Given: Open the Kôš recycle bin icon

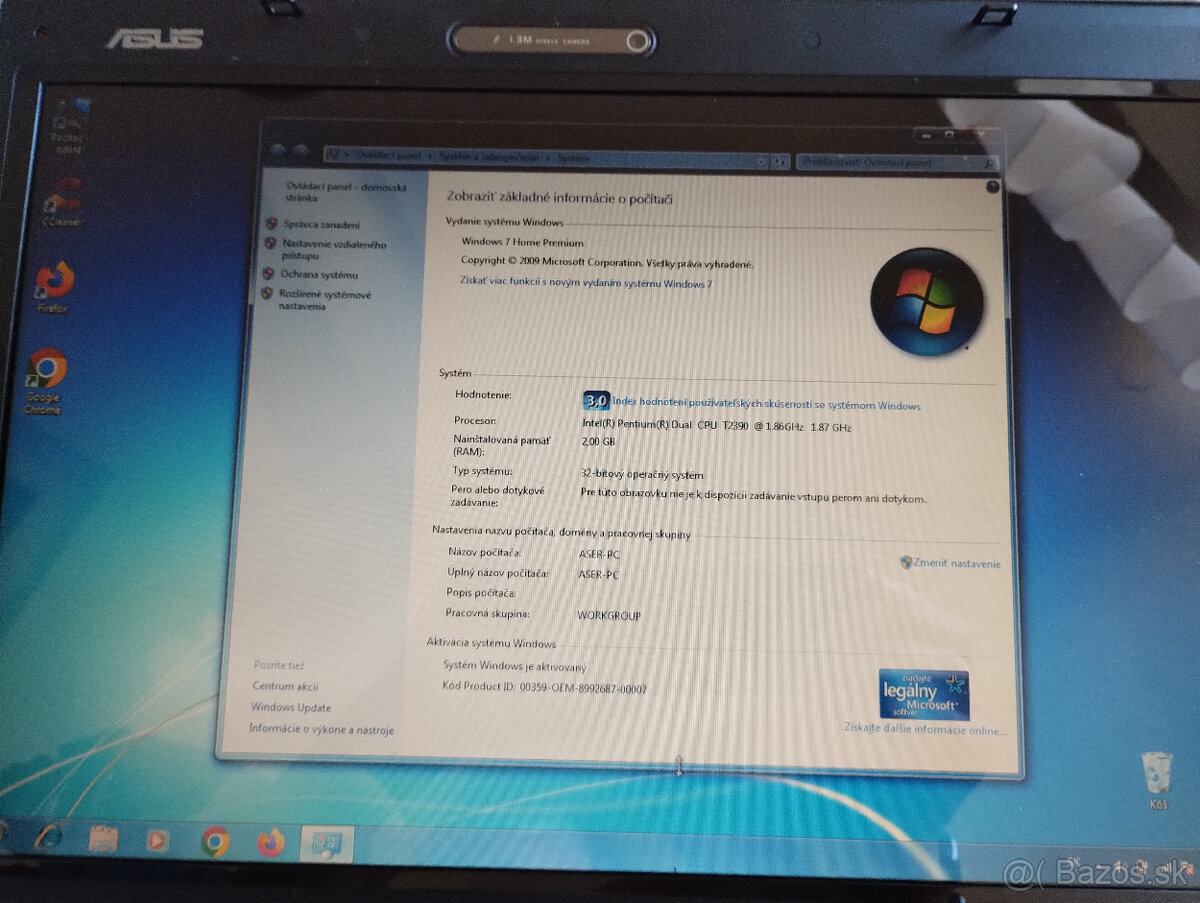Looking at the screenshot, I should 1156,776.
